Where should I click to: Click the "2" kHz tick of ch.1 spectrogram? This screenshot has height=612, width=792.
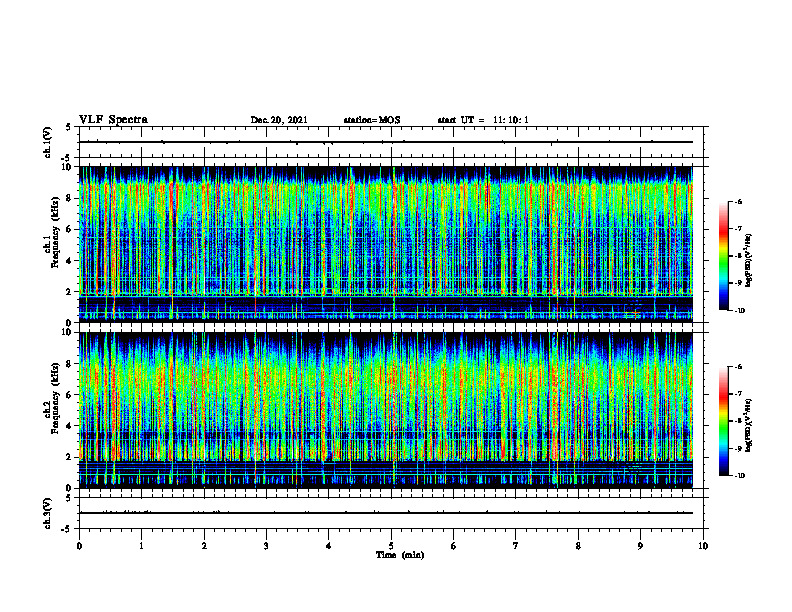(x=70, y=291)
